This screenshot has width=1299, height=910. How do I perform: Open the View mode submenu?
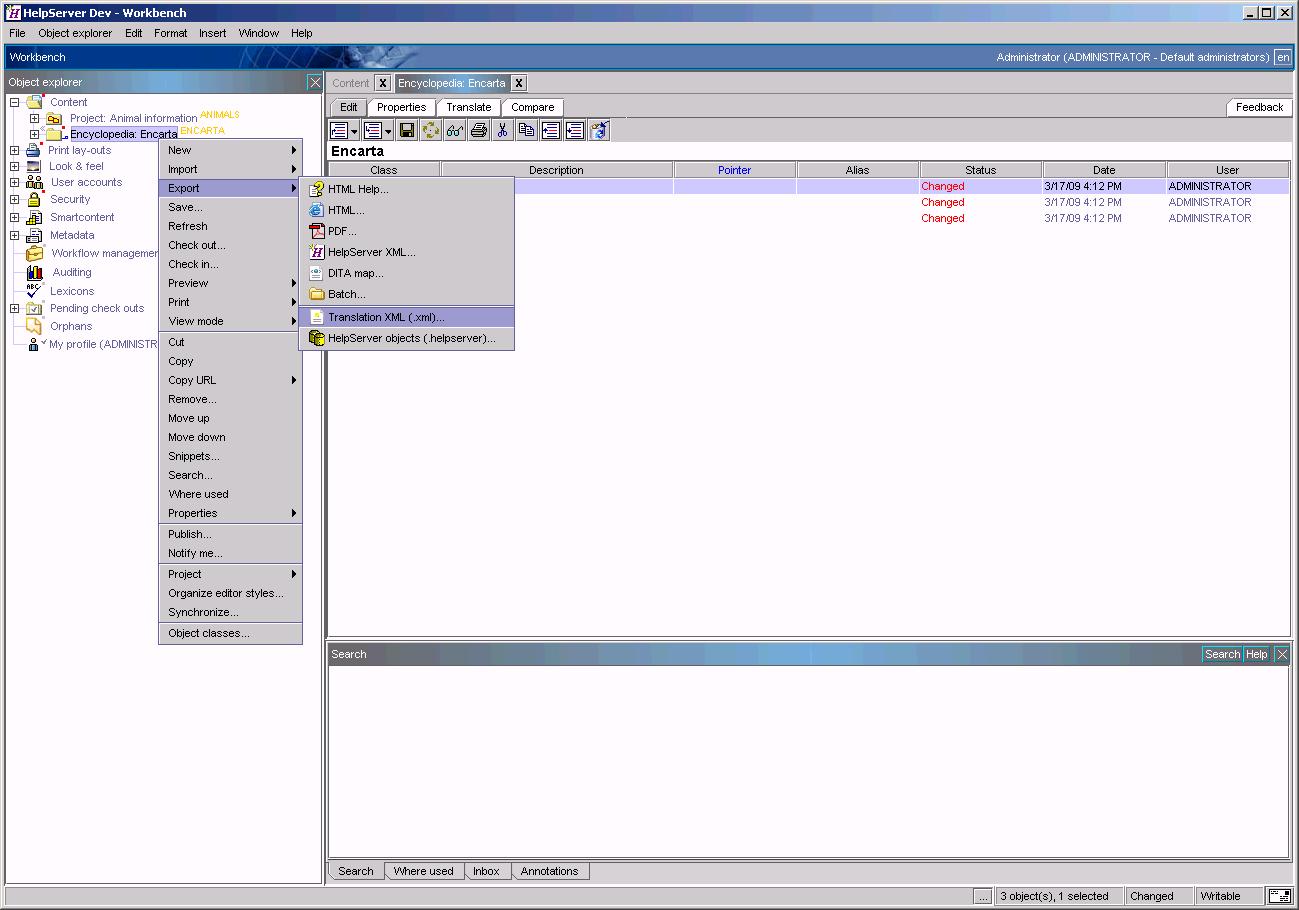[x=230, y=321]
